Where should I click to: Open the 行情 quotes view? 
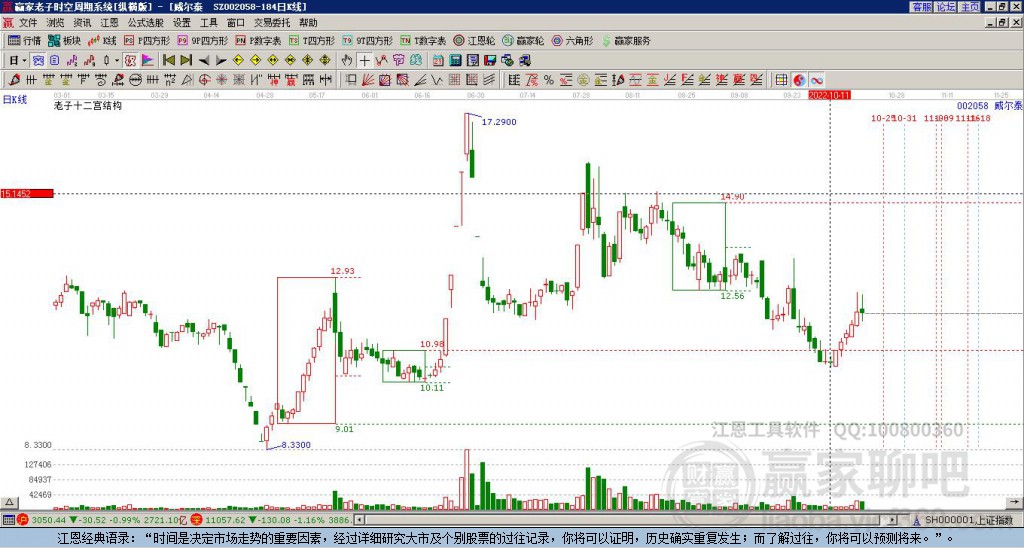(25, 40)
